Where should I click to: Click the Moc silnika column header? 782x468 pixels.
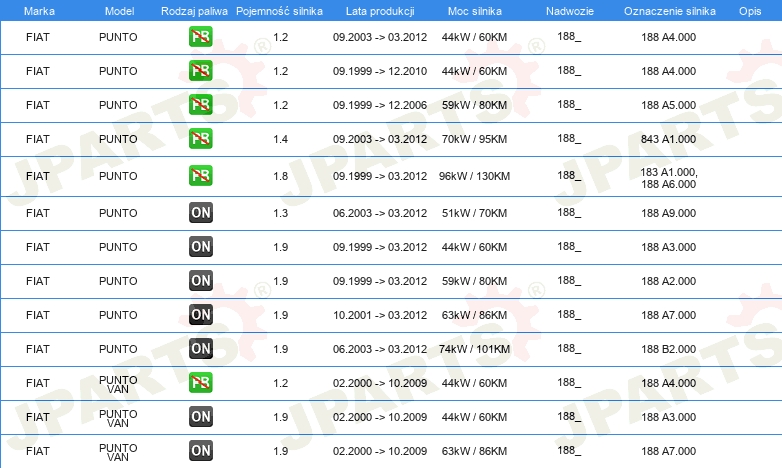(x=475, y=11)
